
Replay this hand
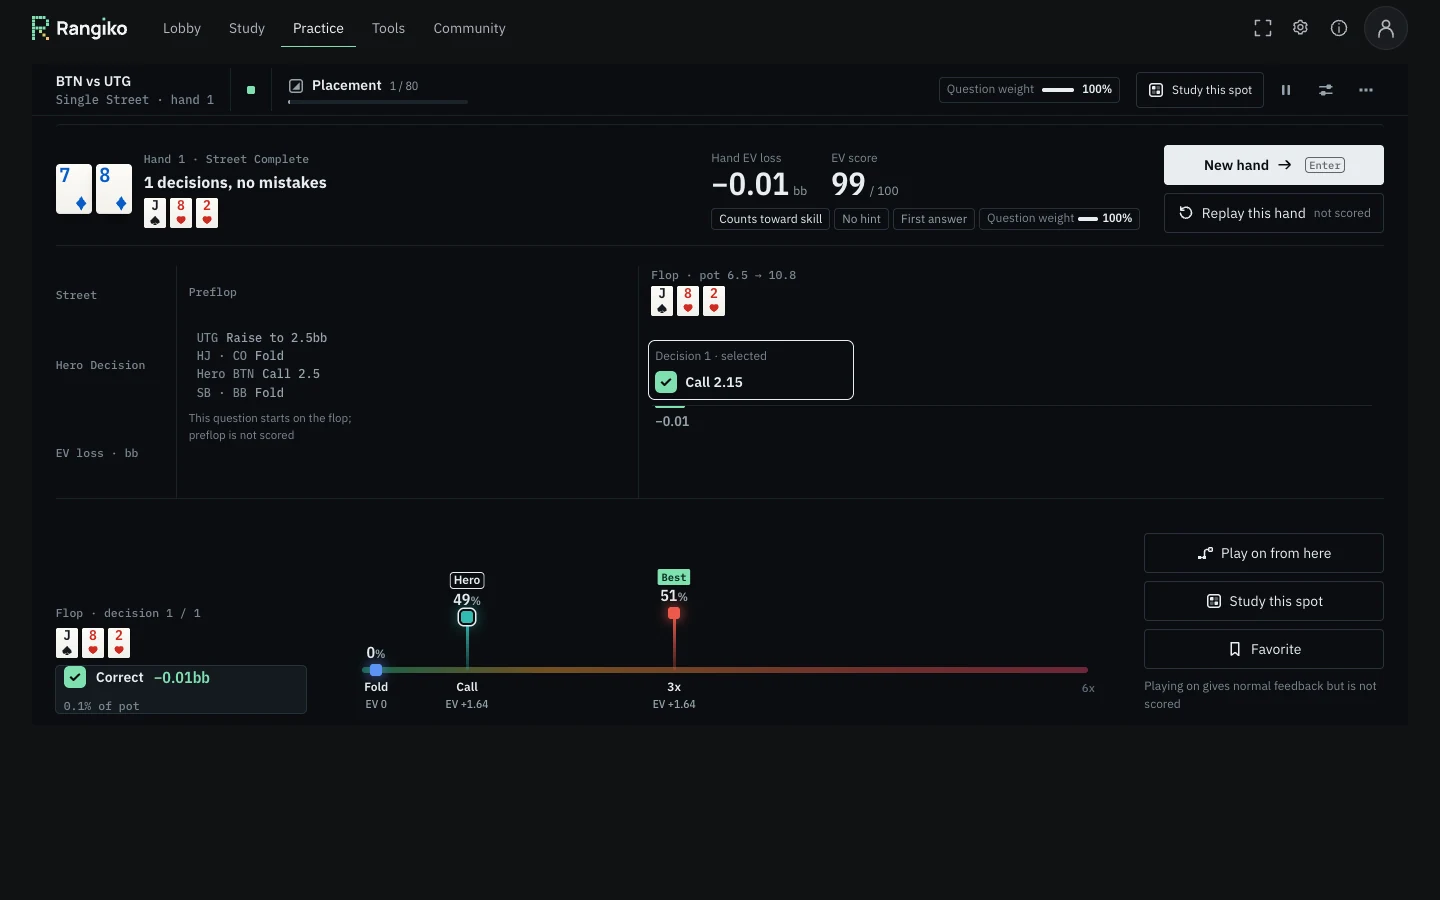point(1274,213)
